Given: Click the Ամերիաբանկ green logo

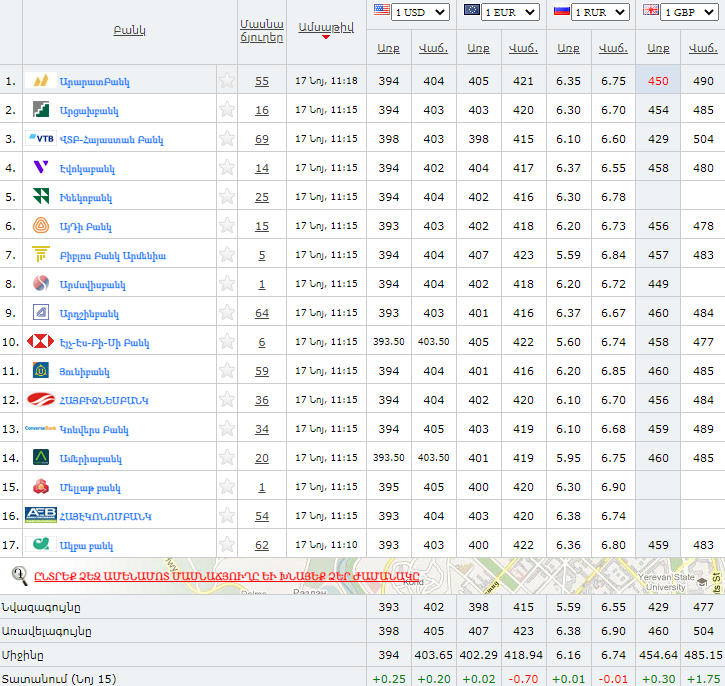Looking at the screenshot, I should 41,457.
